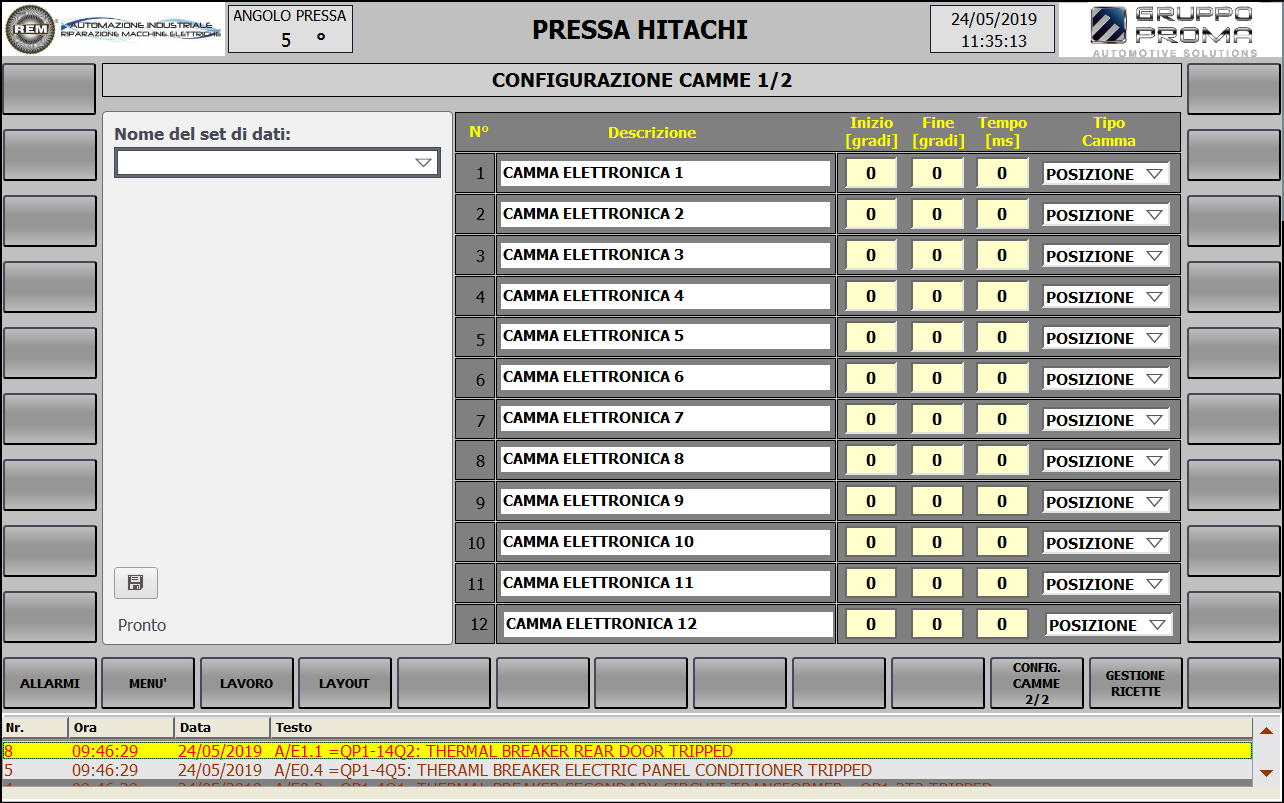Click the ANGOLO PRESSA angle display

tap(290, 29)
